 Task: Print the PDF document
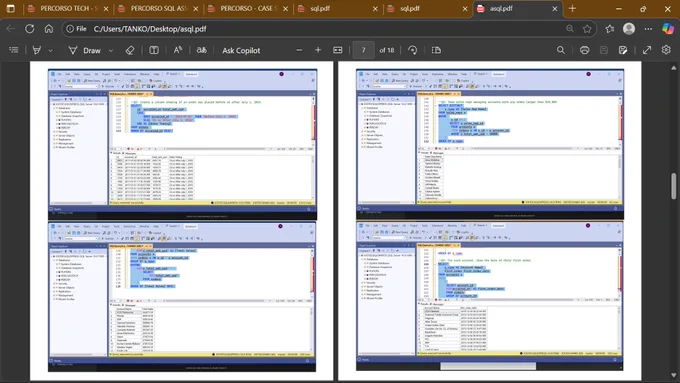point(585,50)
